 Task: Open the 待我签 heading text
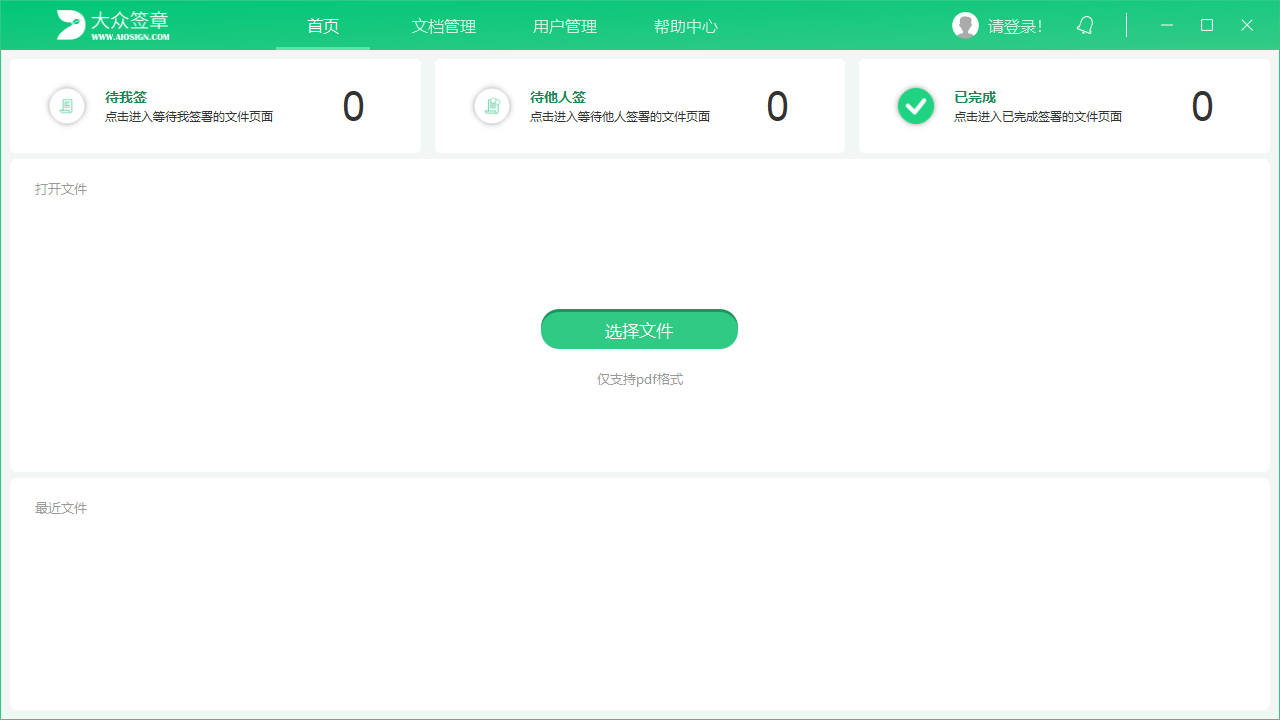coord(126,97)
